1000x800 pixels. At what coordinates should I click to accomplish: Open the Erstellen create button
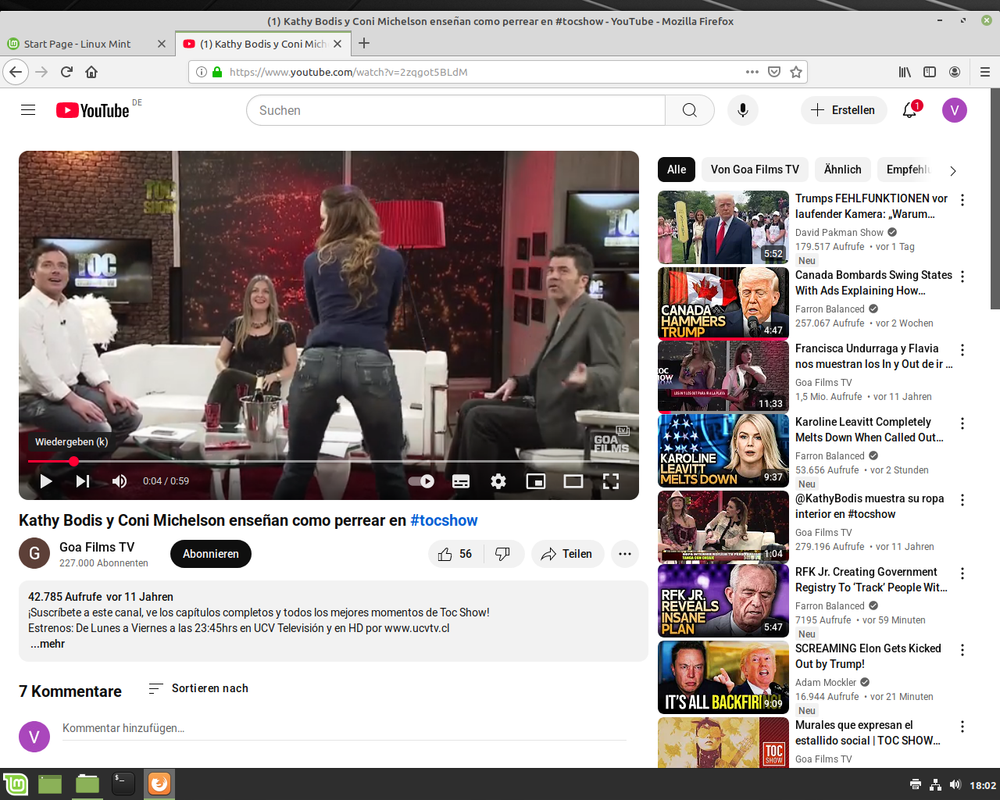pyautogui.click(x=843, y=110)
